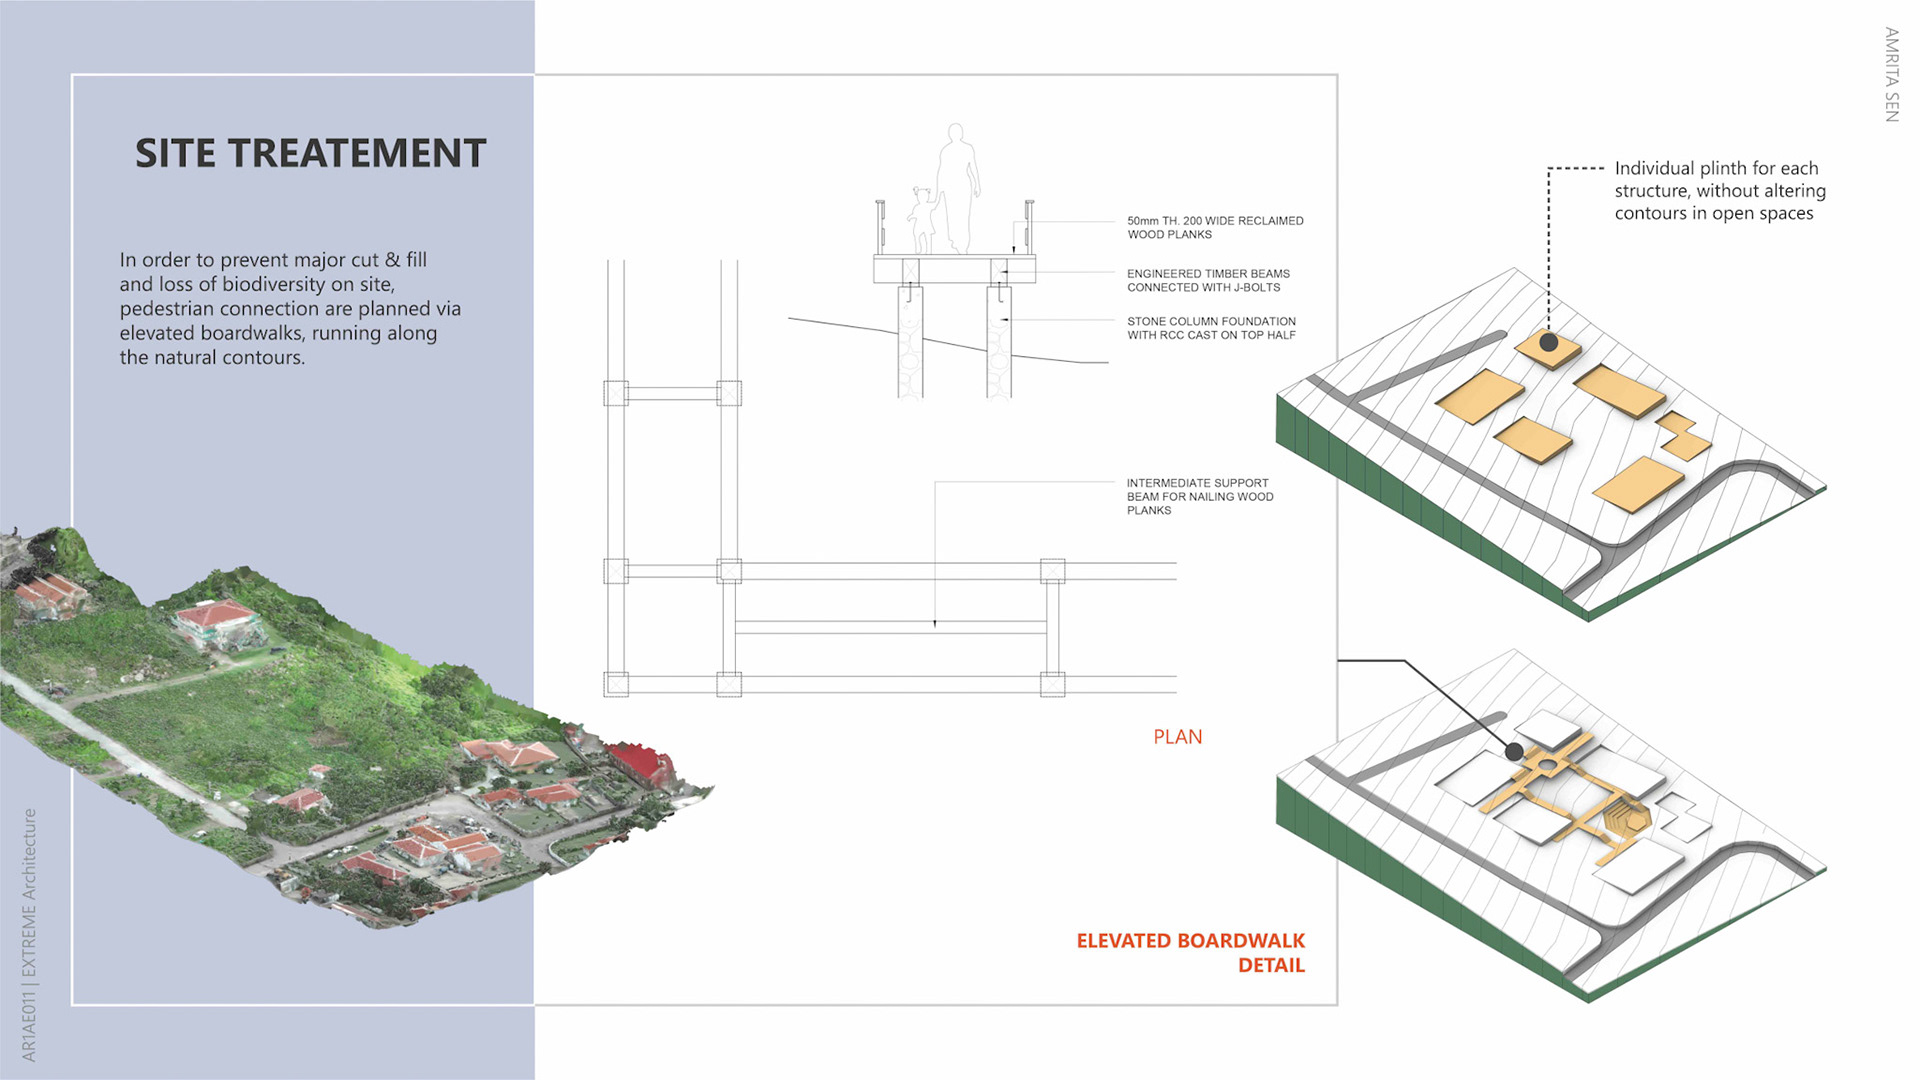Click the reclaimed wood planks annotation
Screen dimensions: 1920x1080
pos(1215,227)
